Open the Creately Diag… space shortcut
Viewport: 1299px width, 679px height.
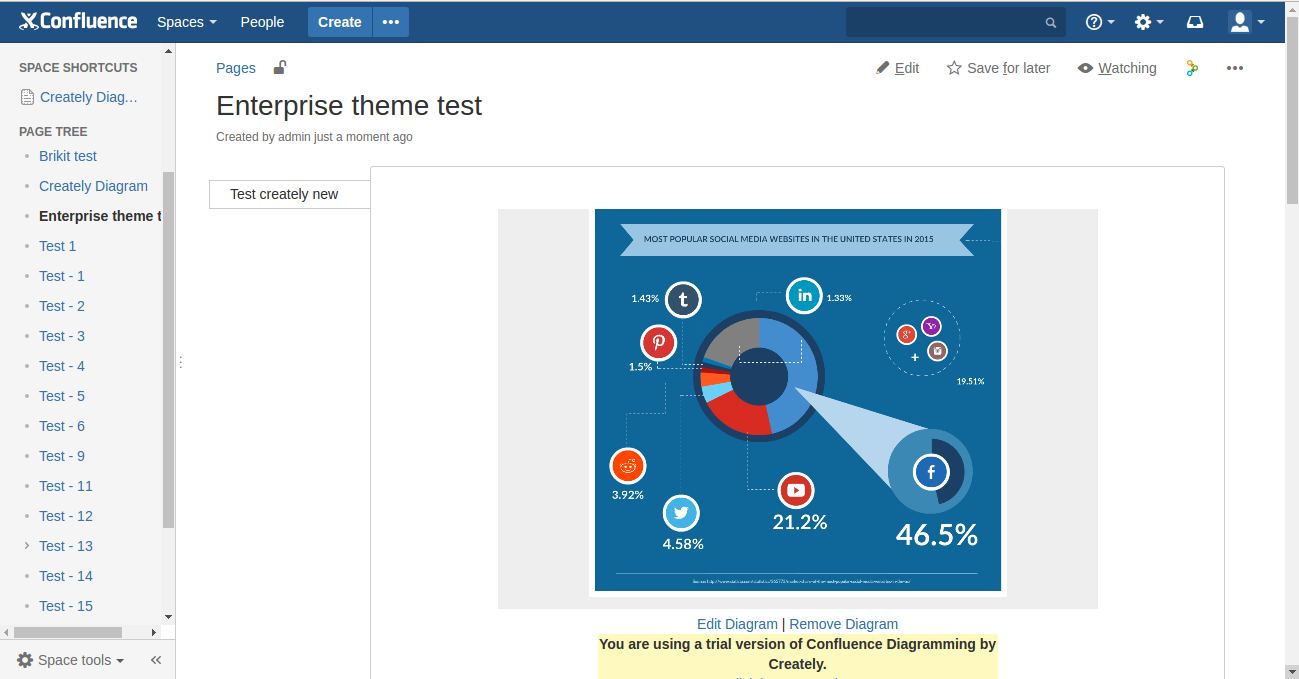coord(79,97)
